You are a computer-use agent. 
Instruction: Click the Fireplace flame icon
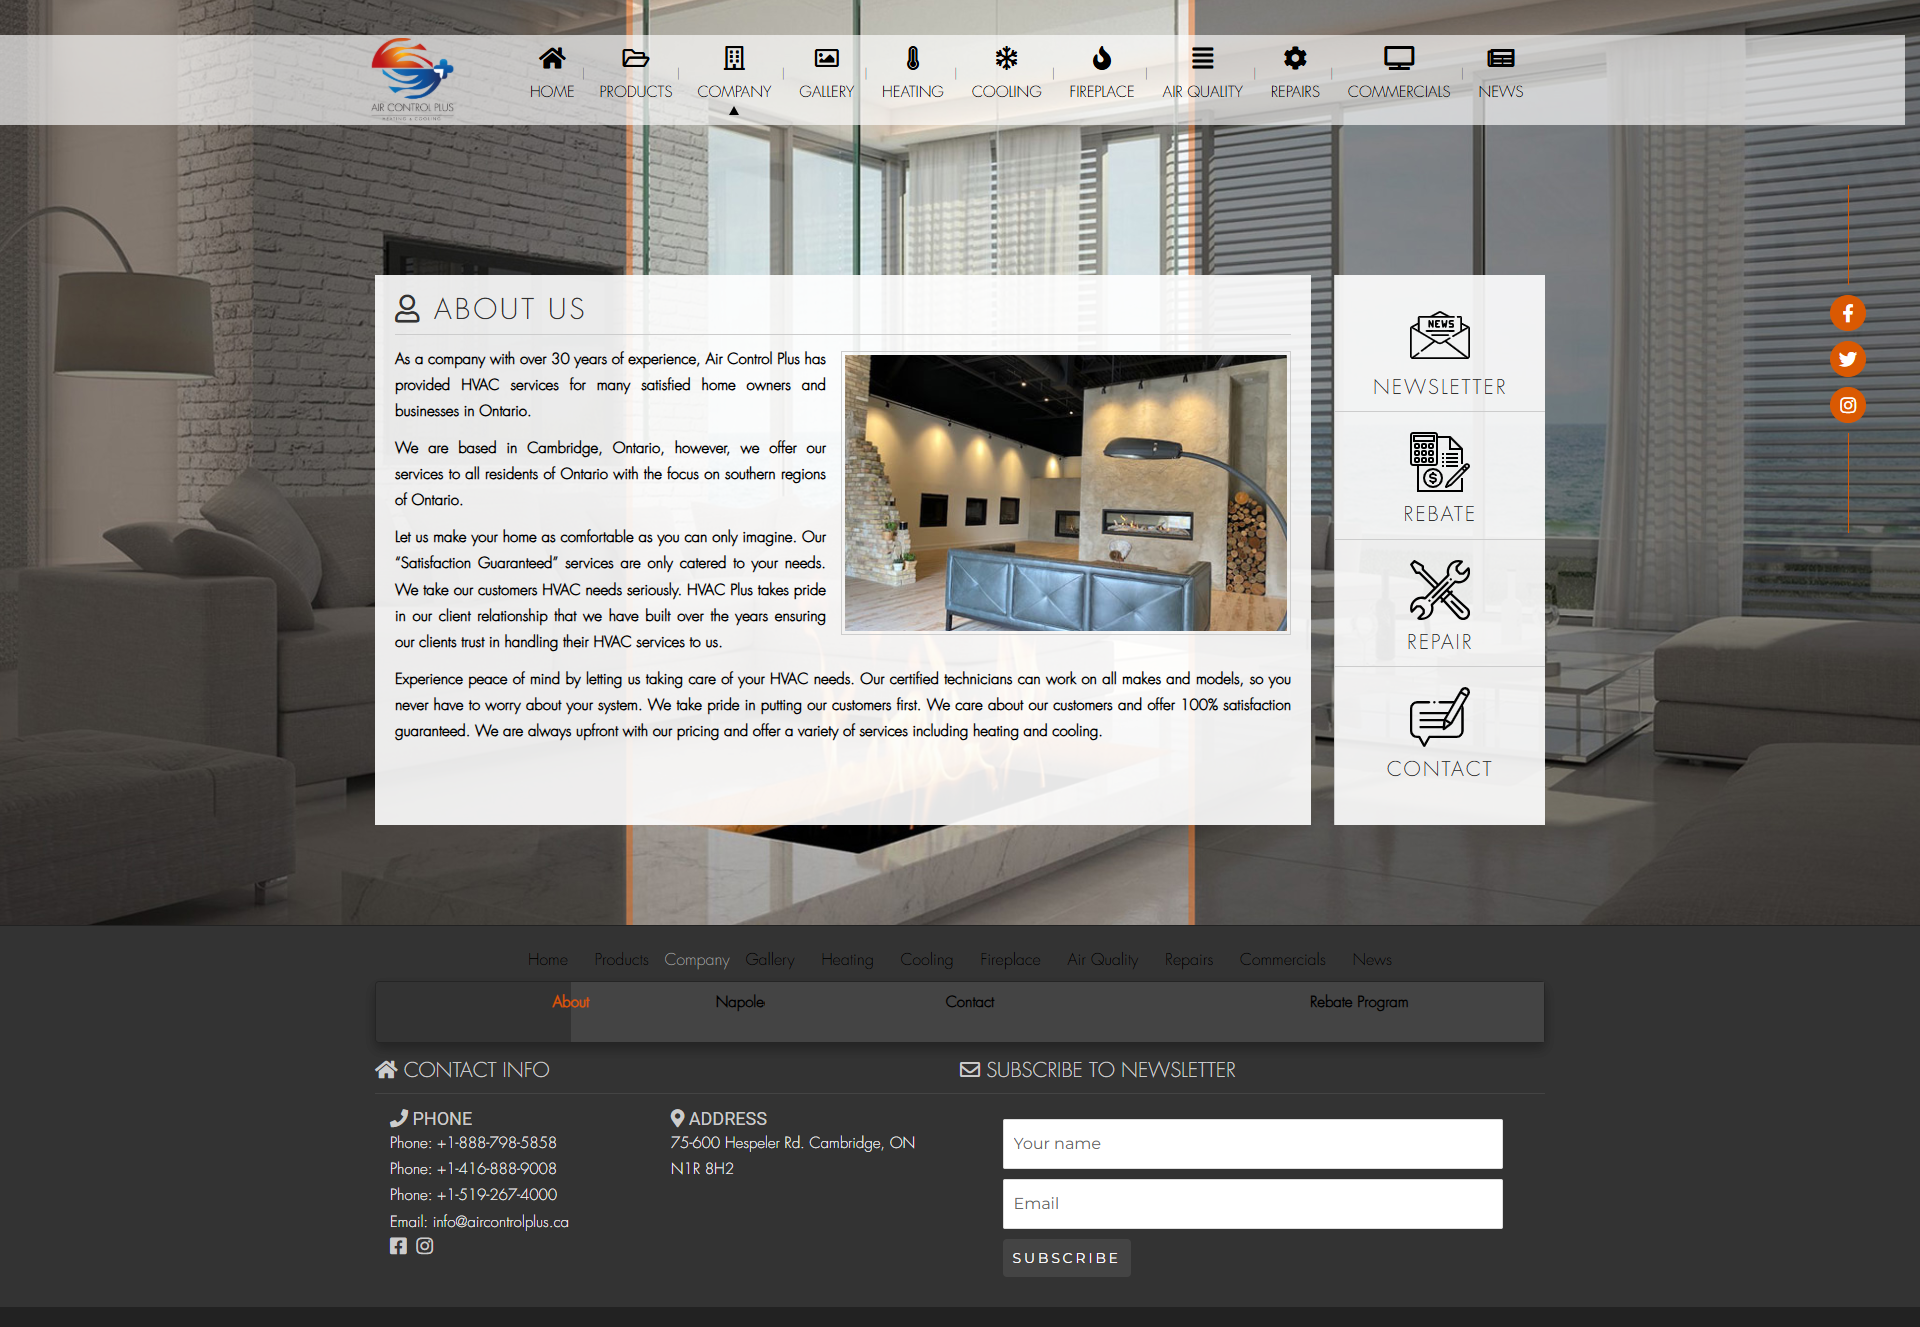1101,58
